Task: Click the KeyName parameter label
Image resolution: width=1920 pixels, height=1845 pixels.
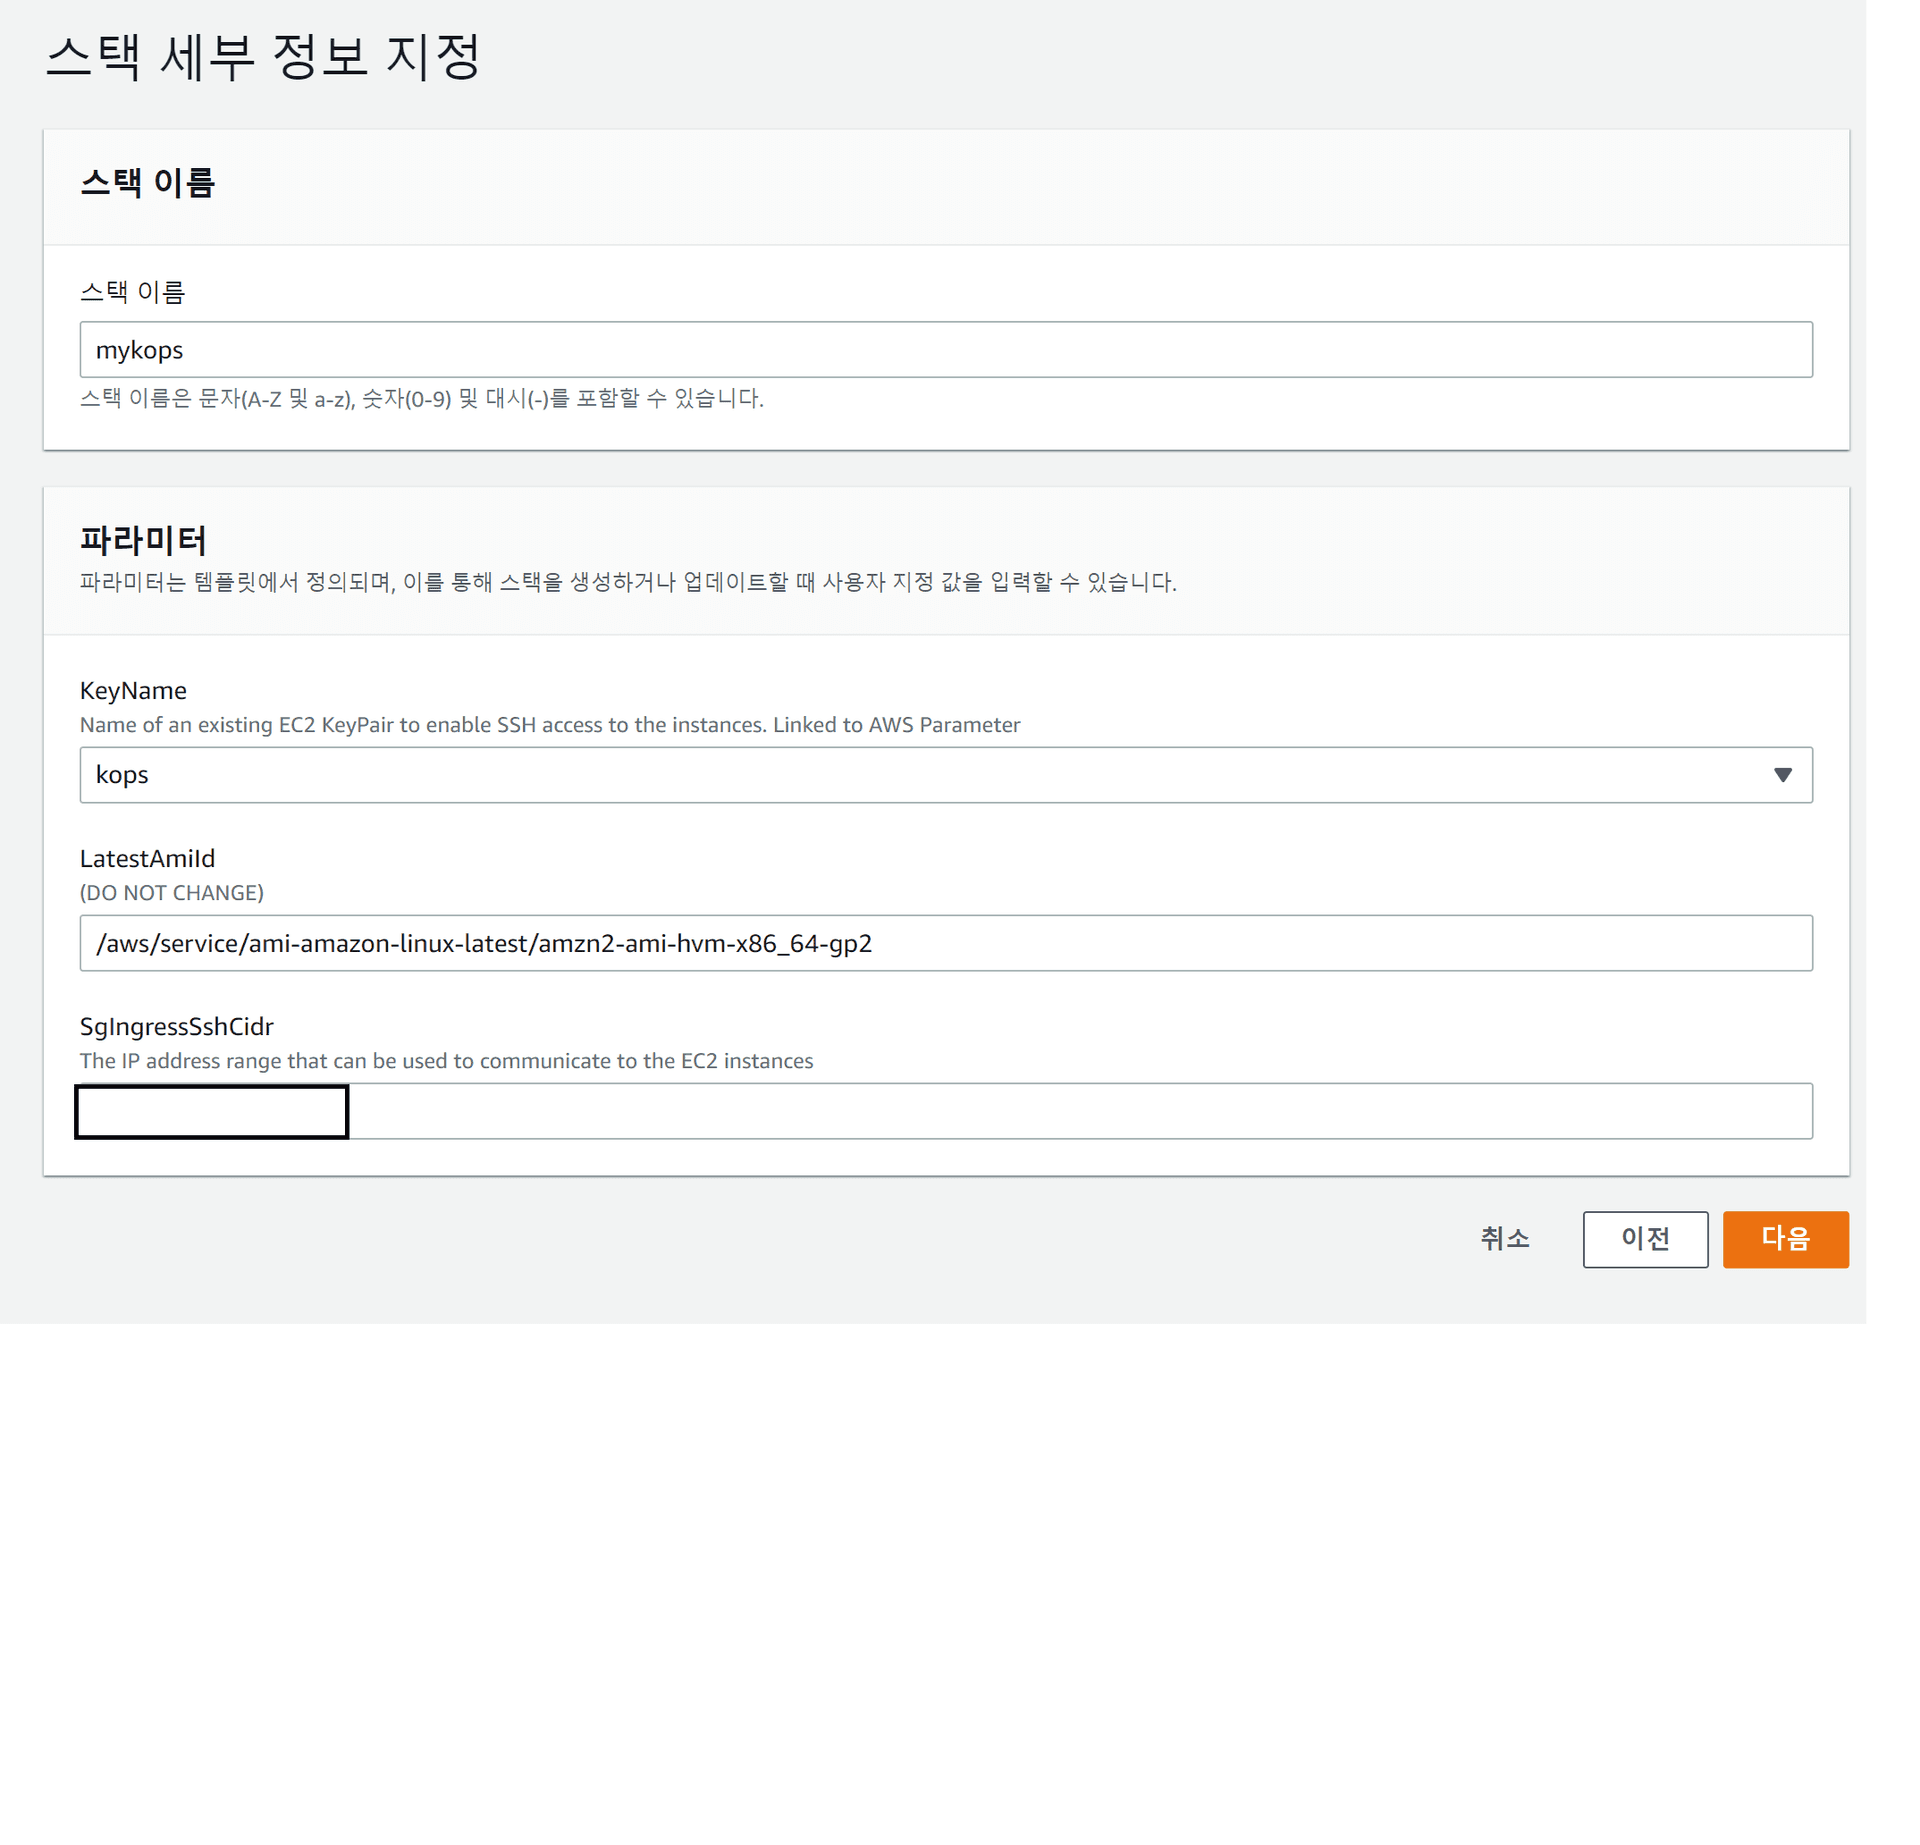Action: [x=133, y=690]
